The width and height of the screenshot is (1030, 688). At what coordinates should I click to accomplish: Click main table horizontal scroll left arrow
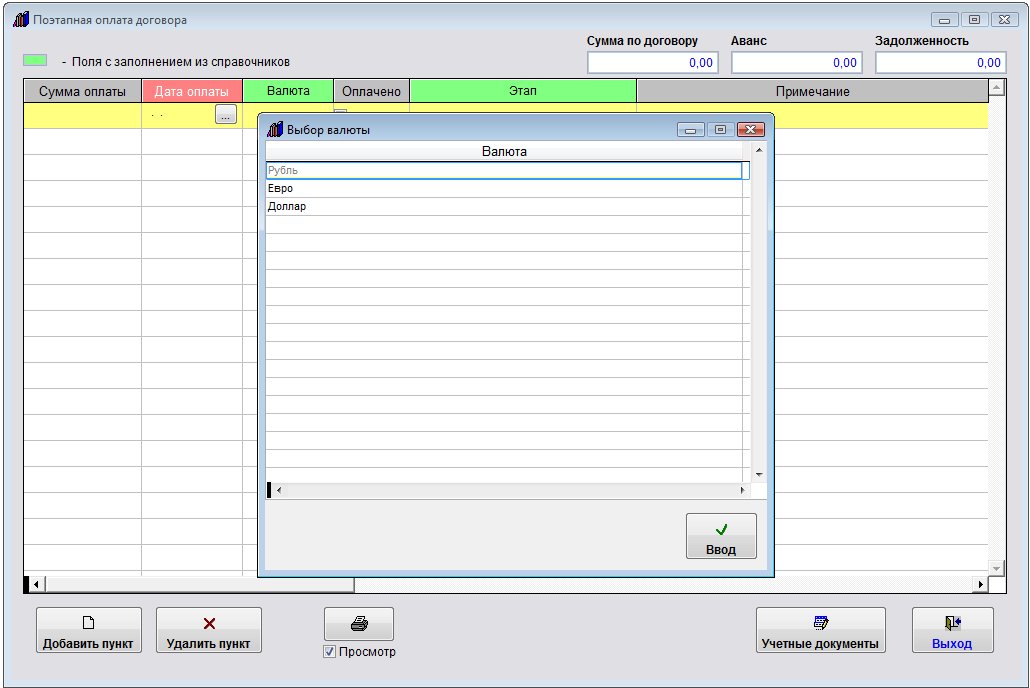pos(36,584)
